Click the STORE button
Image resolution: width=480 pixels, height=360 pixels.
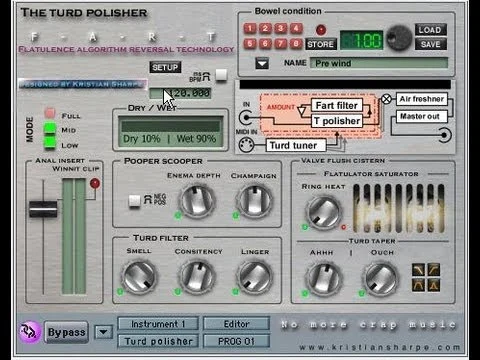(x=321, y=44)
